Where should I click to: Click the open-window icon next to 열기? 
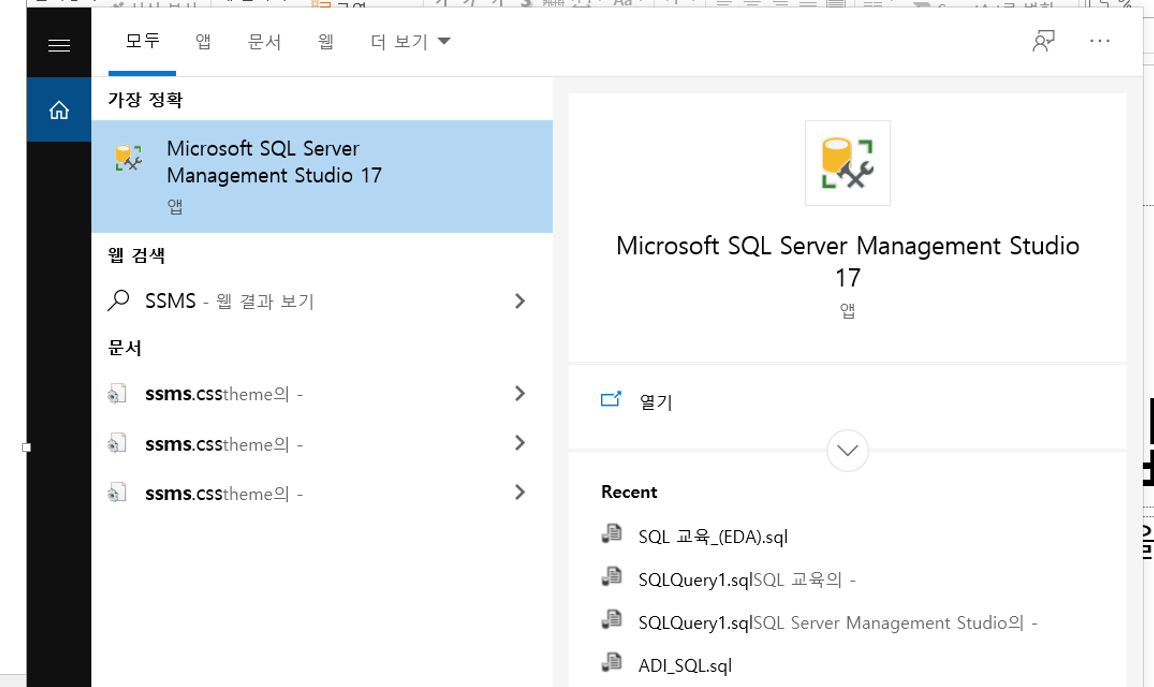click(611, 400)
